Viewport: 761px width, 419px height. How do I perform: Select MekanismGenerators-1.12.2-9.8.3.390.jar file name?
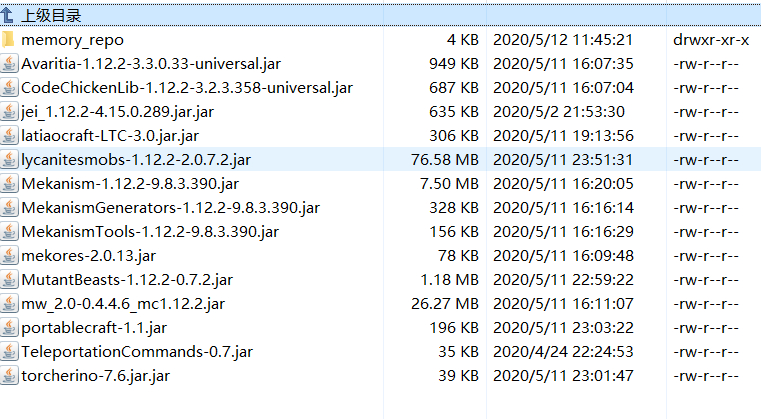tap(170, 208)
